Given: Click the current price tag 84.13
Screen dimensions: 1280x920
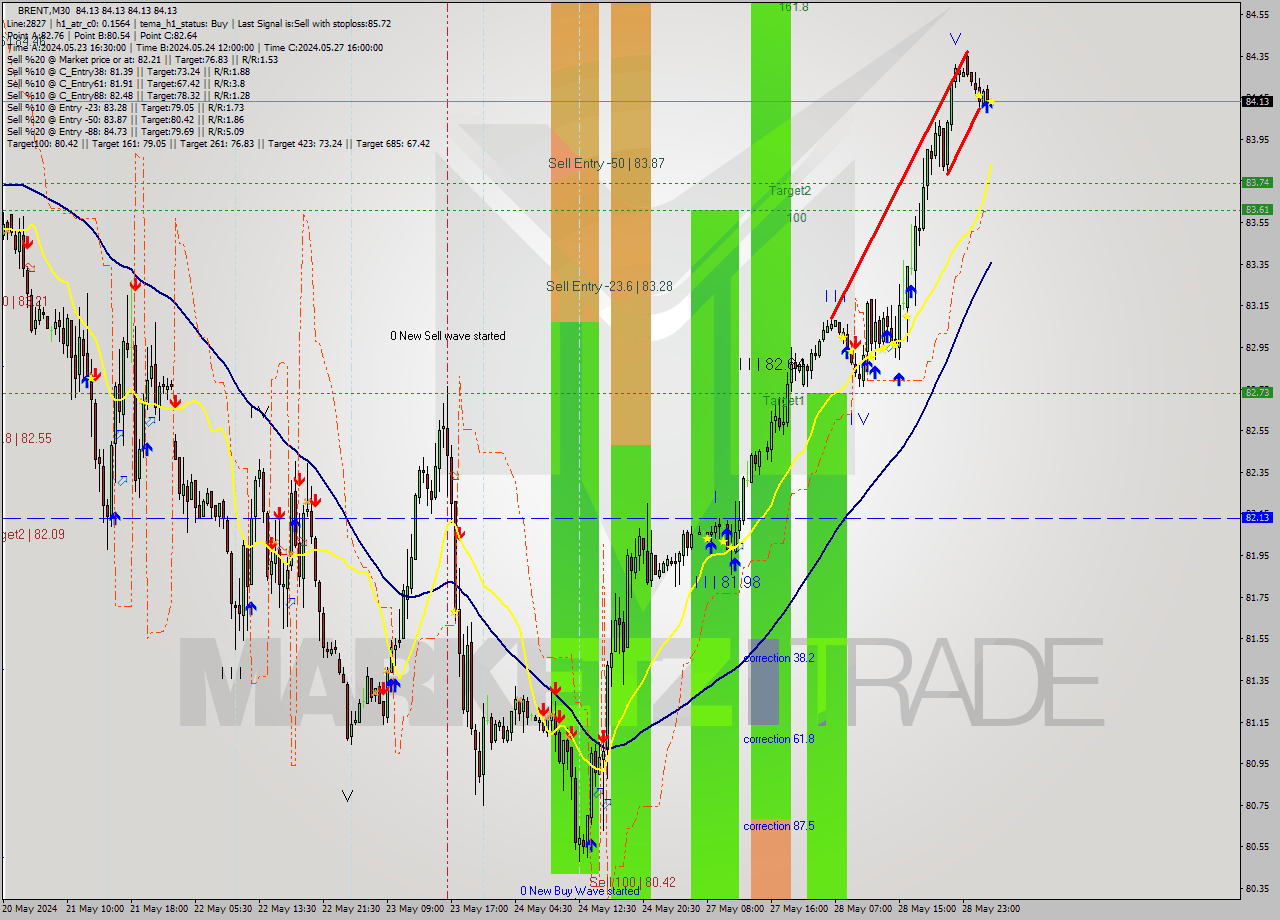Looking at the screenshot, I should tap(1257, 101).
